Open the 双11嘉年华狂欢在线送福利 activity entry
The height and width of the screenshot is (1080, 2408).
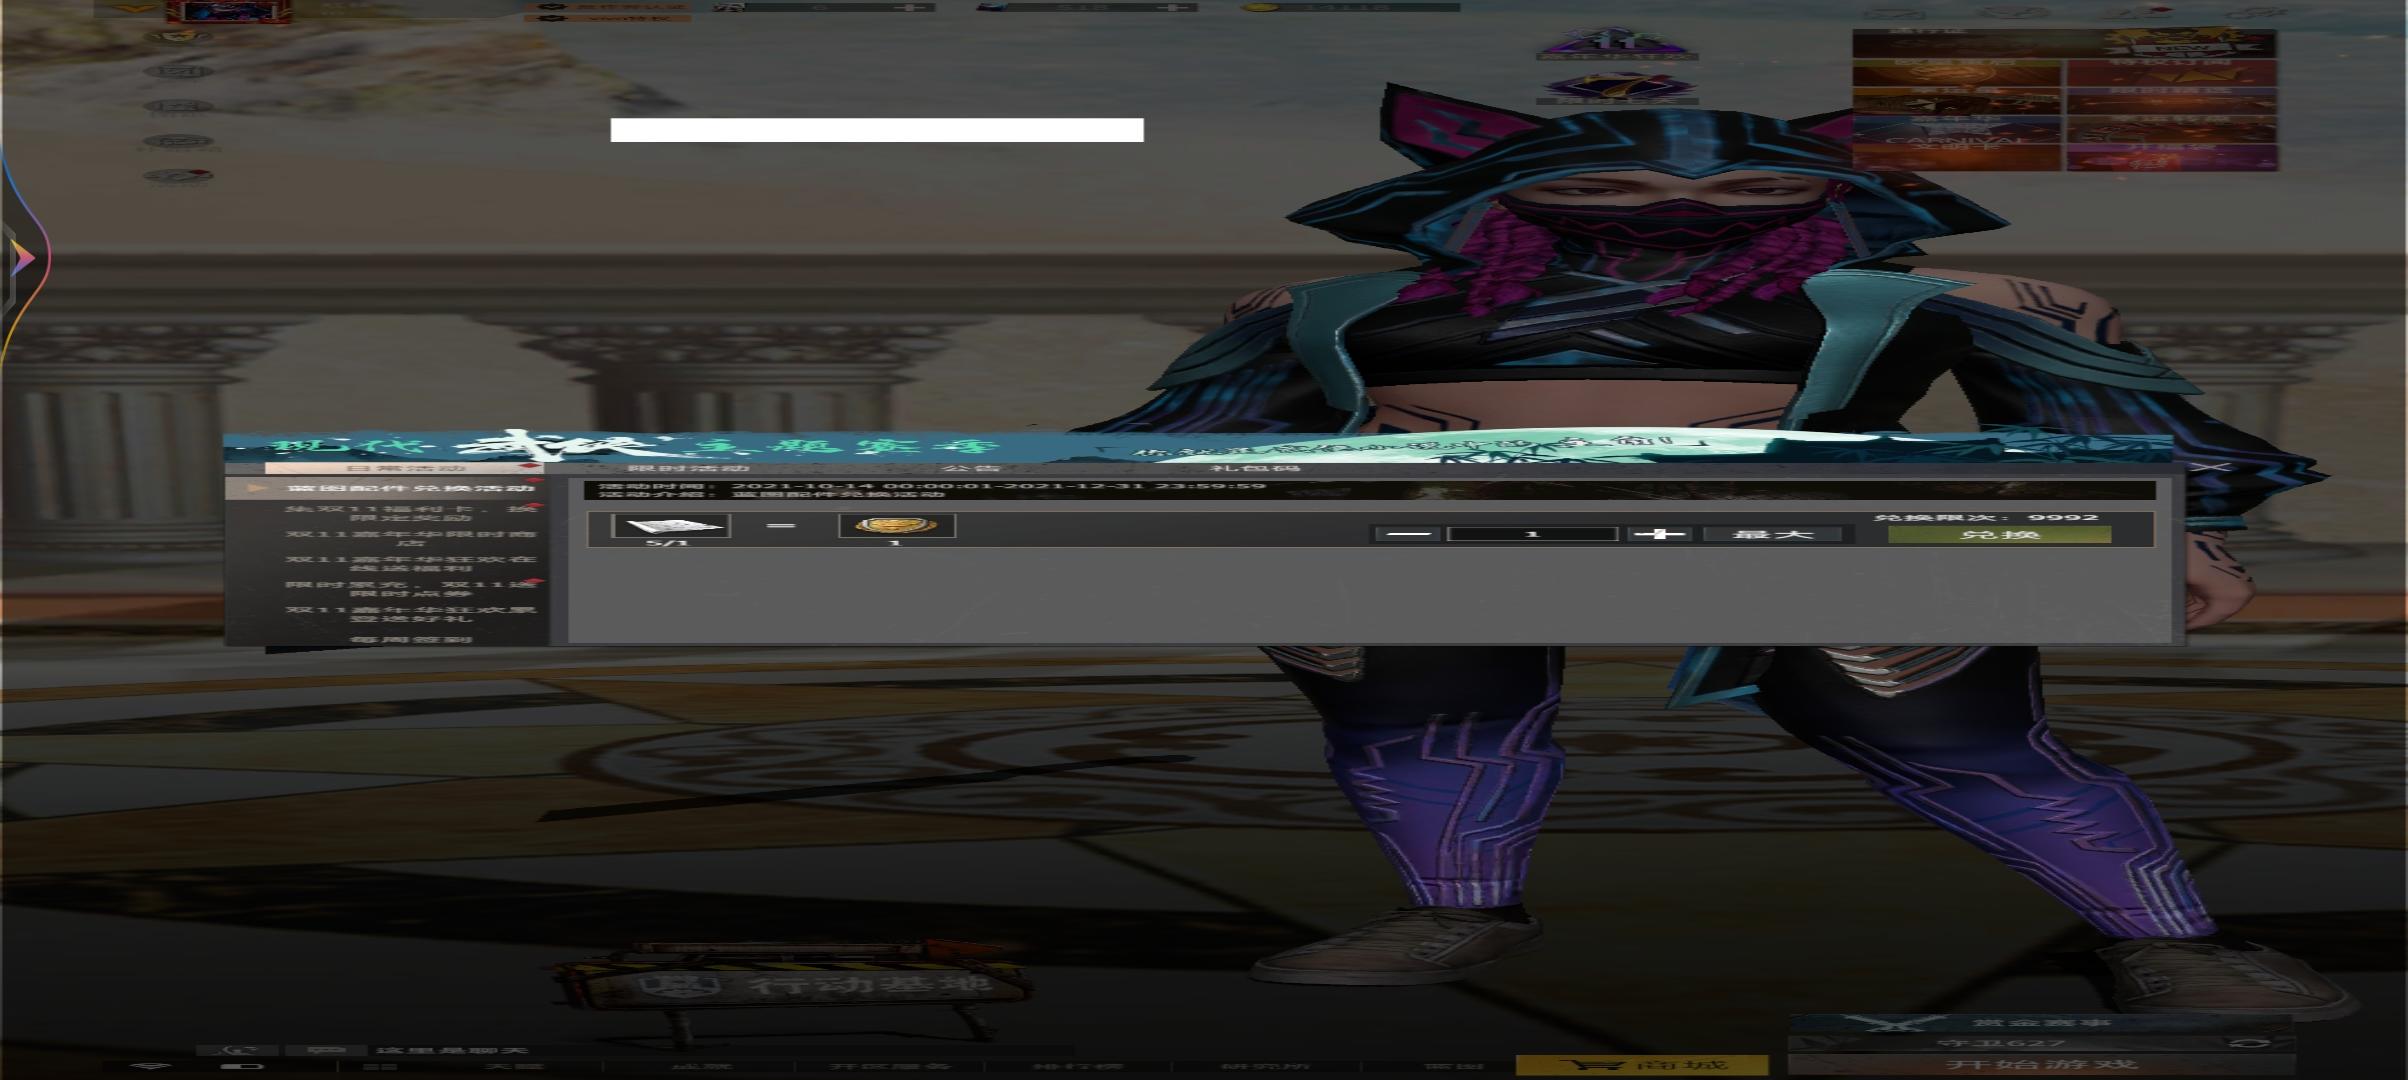click(410, 563)
